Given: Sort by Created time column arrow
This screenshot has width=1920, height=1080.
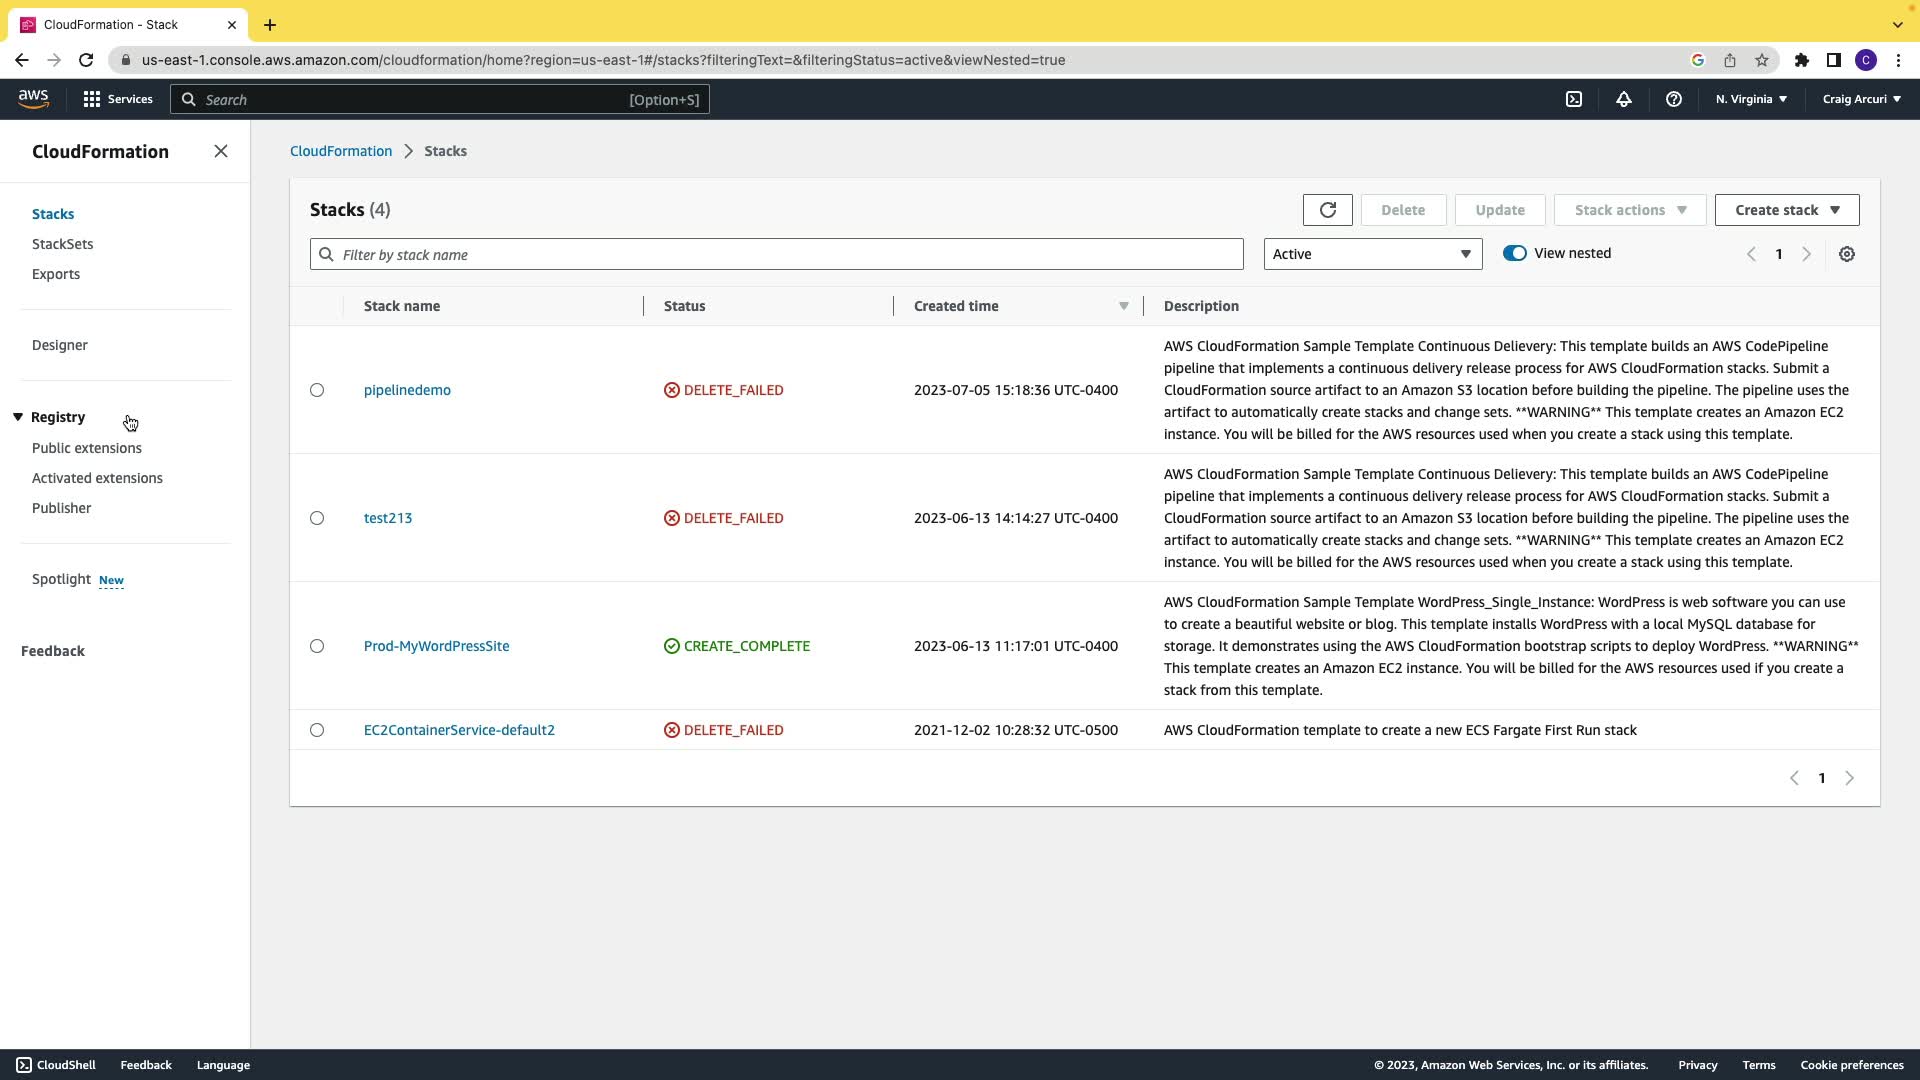Looking at the screenshot, I should (1123, 306).
